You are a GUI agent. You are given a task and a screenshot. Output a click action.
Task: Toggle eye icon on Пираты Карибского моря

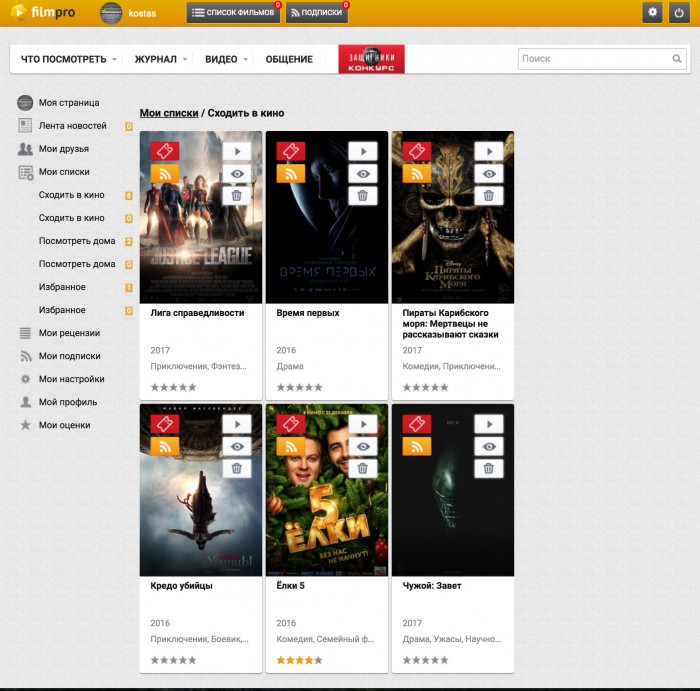[489, 173]
